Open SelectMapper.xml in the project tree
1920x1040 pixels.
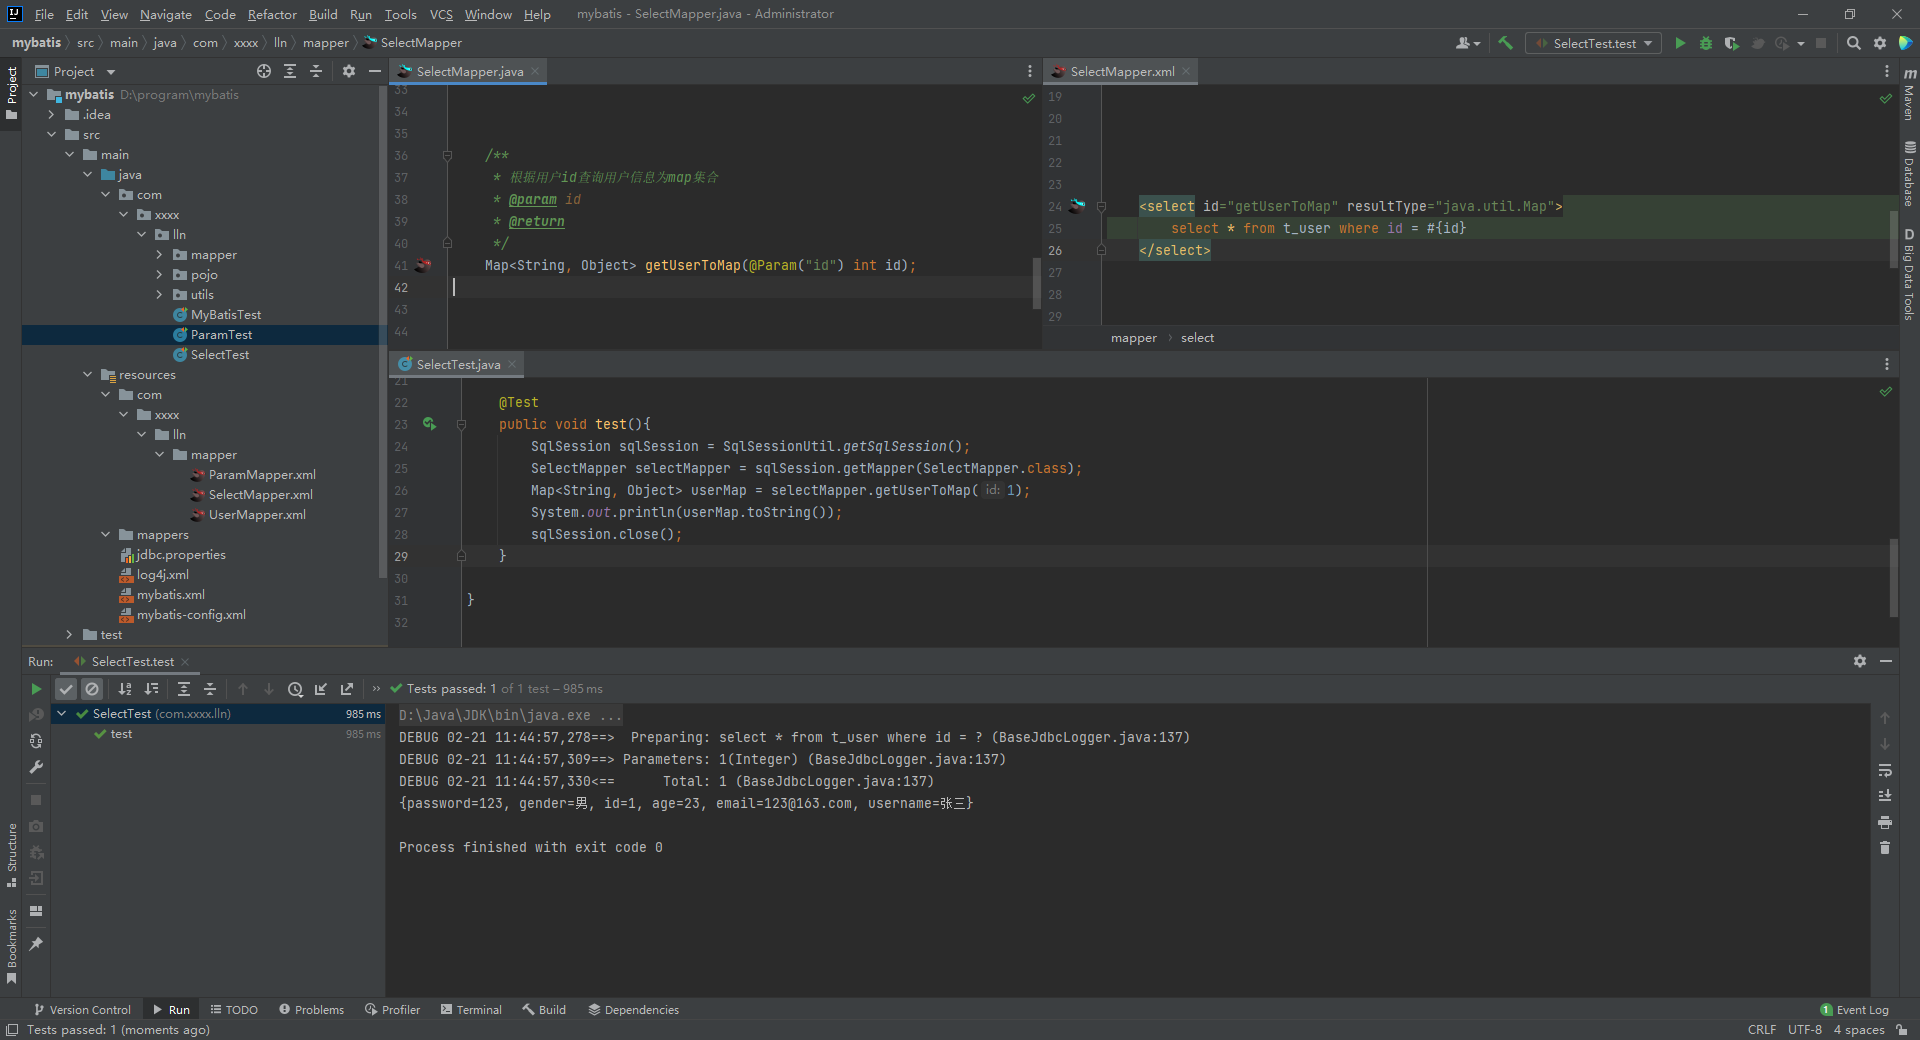(260, 495)
